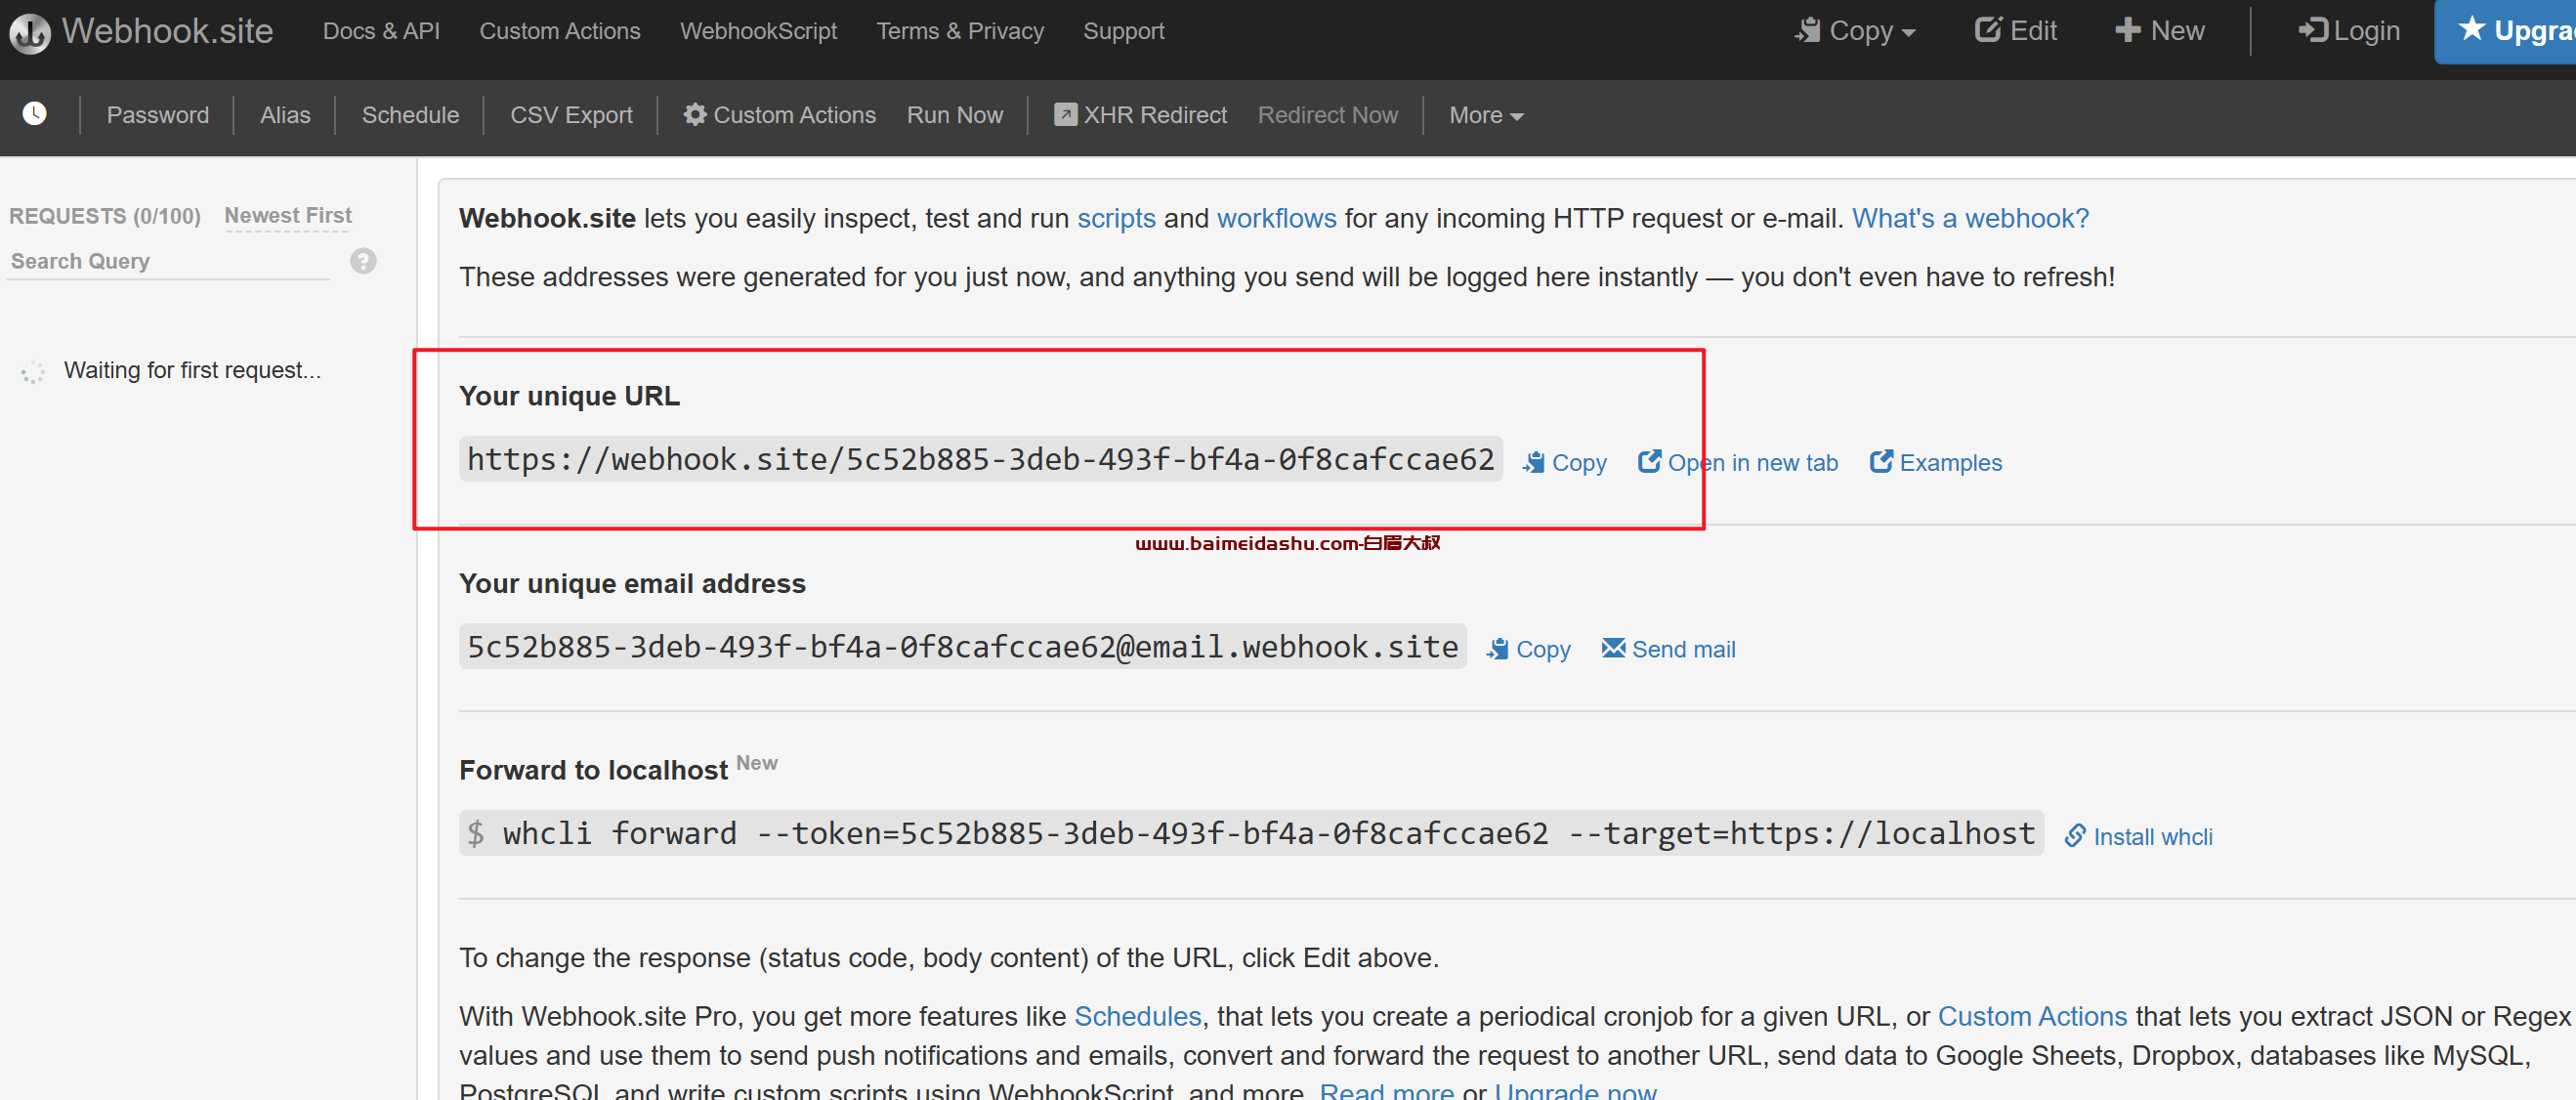
Task: Click the XHR Redirect arrow icon
Action: click(1065, 114)
